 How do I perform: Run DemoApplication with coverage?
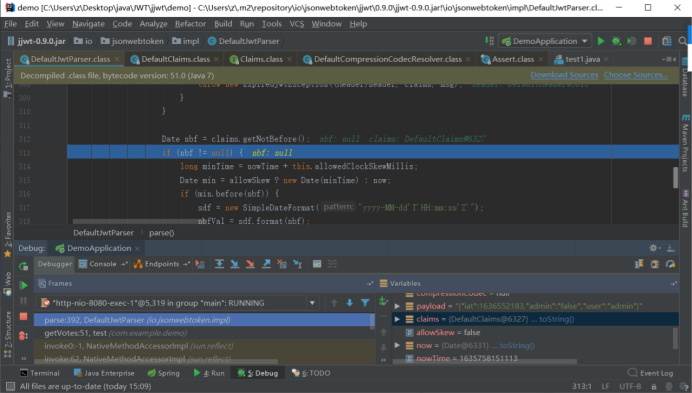(x=632, y=41)
